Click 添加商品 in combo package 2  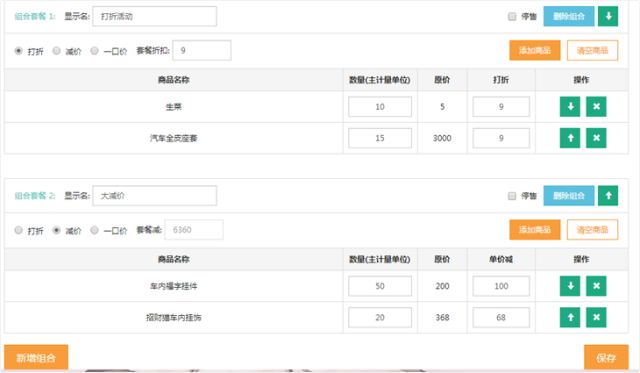pyautogui.click(x=535, y=229)
